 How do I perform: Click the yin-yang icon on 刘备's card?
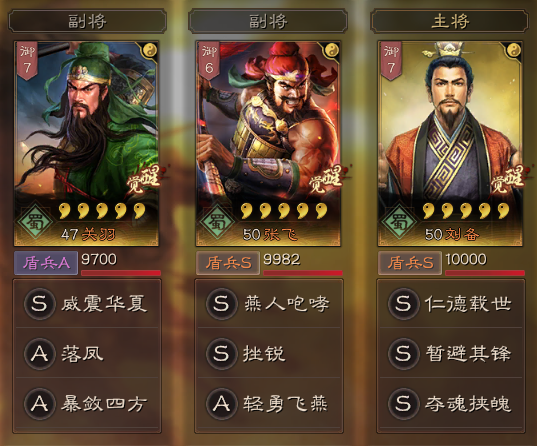(513, 50)
